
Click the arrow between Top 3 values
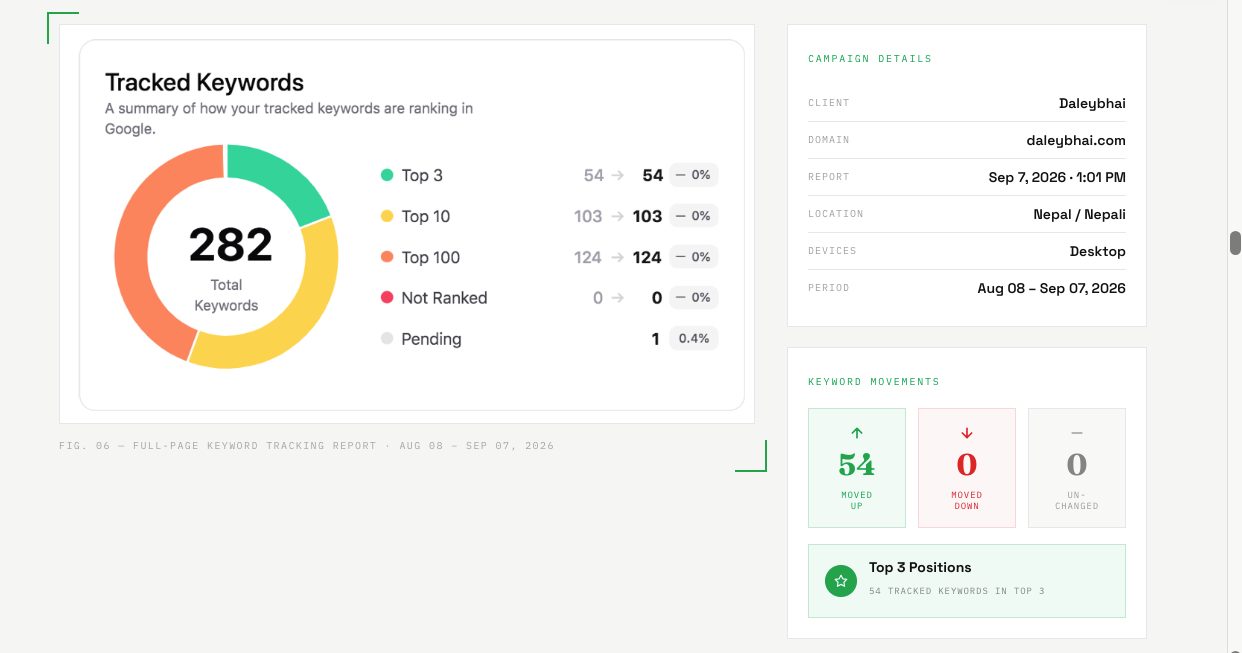tap(618, 175)
